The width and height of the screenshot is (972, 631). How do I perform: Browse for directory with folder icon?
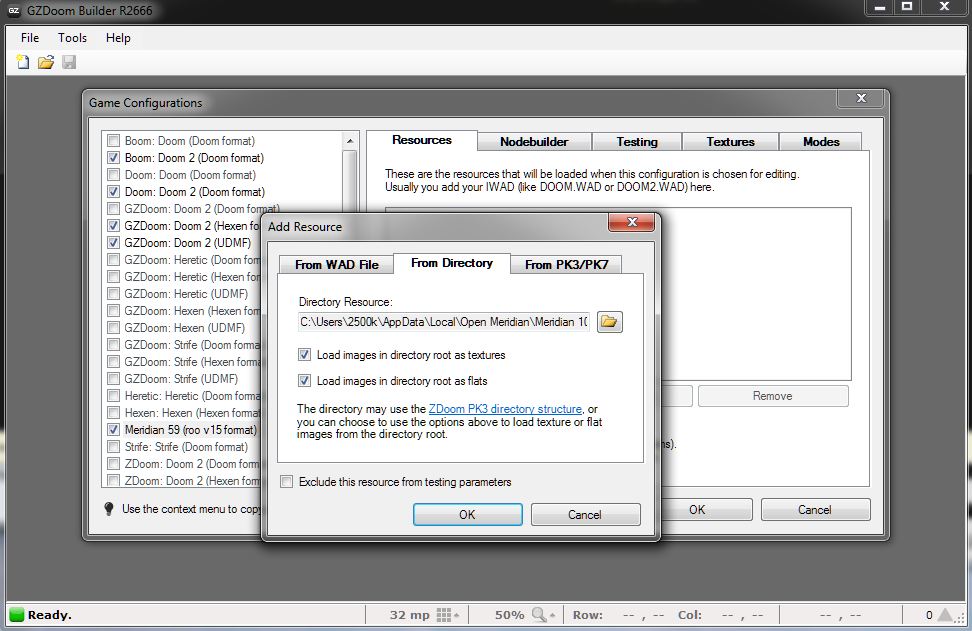[609, 322]
